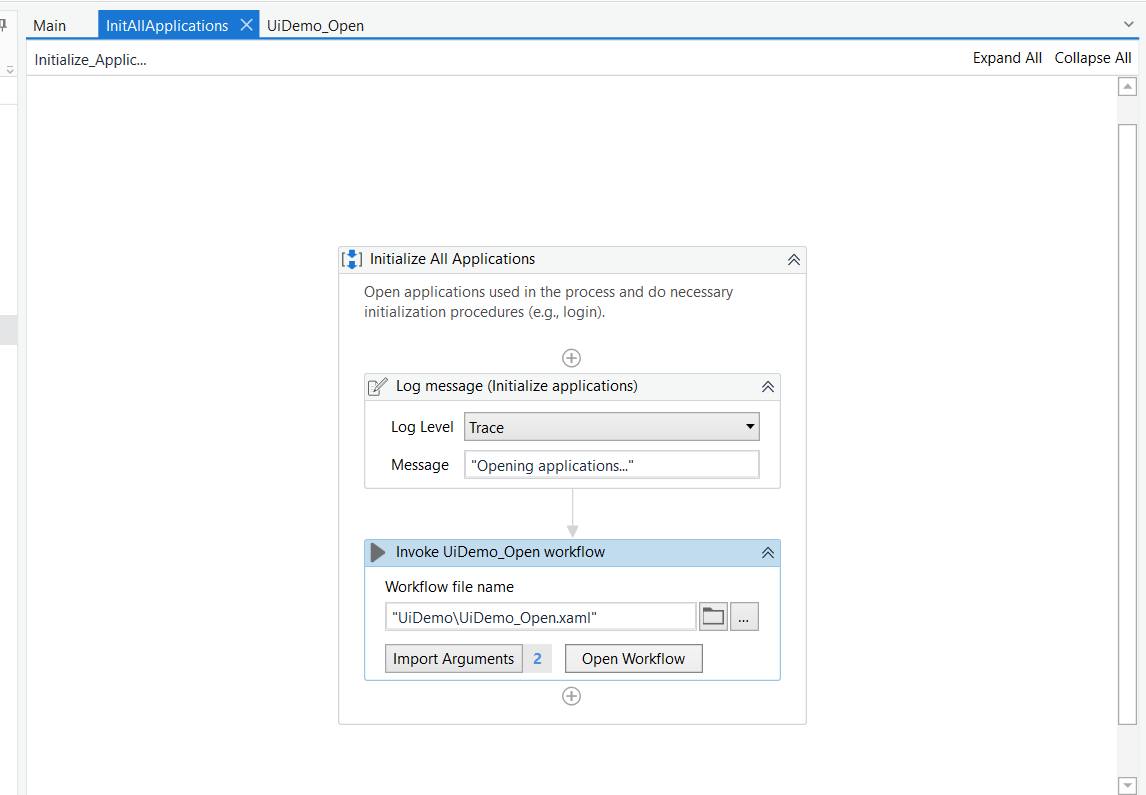The image size is (1146, 795).
Task: Click the pencil icon on Log message activity
Action: [x=377, y=386]
